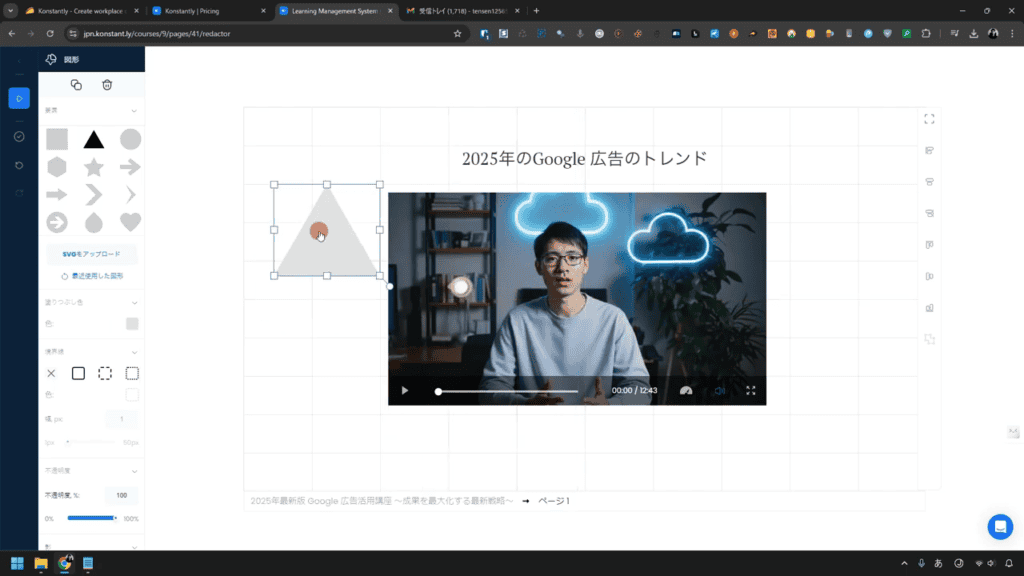Switch to Konstantly Create workplace tab

click(81, 11)
